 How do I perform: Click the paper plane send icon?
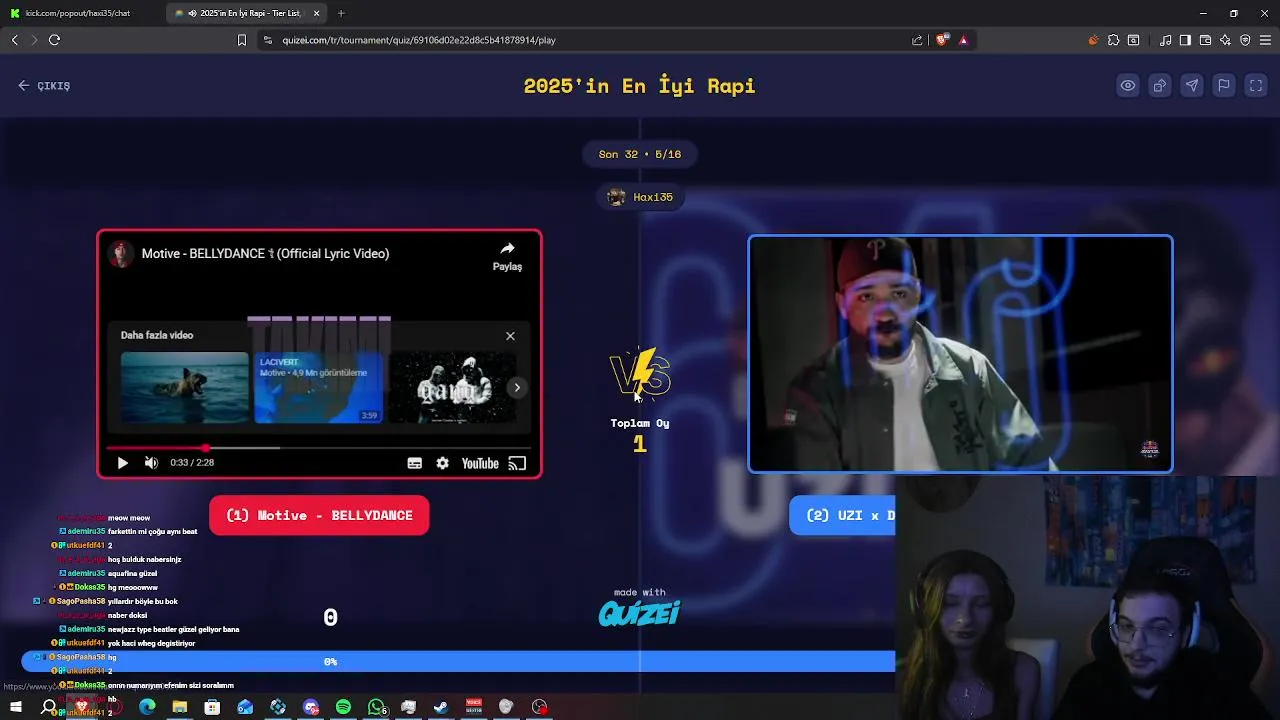1192,86
